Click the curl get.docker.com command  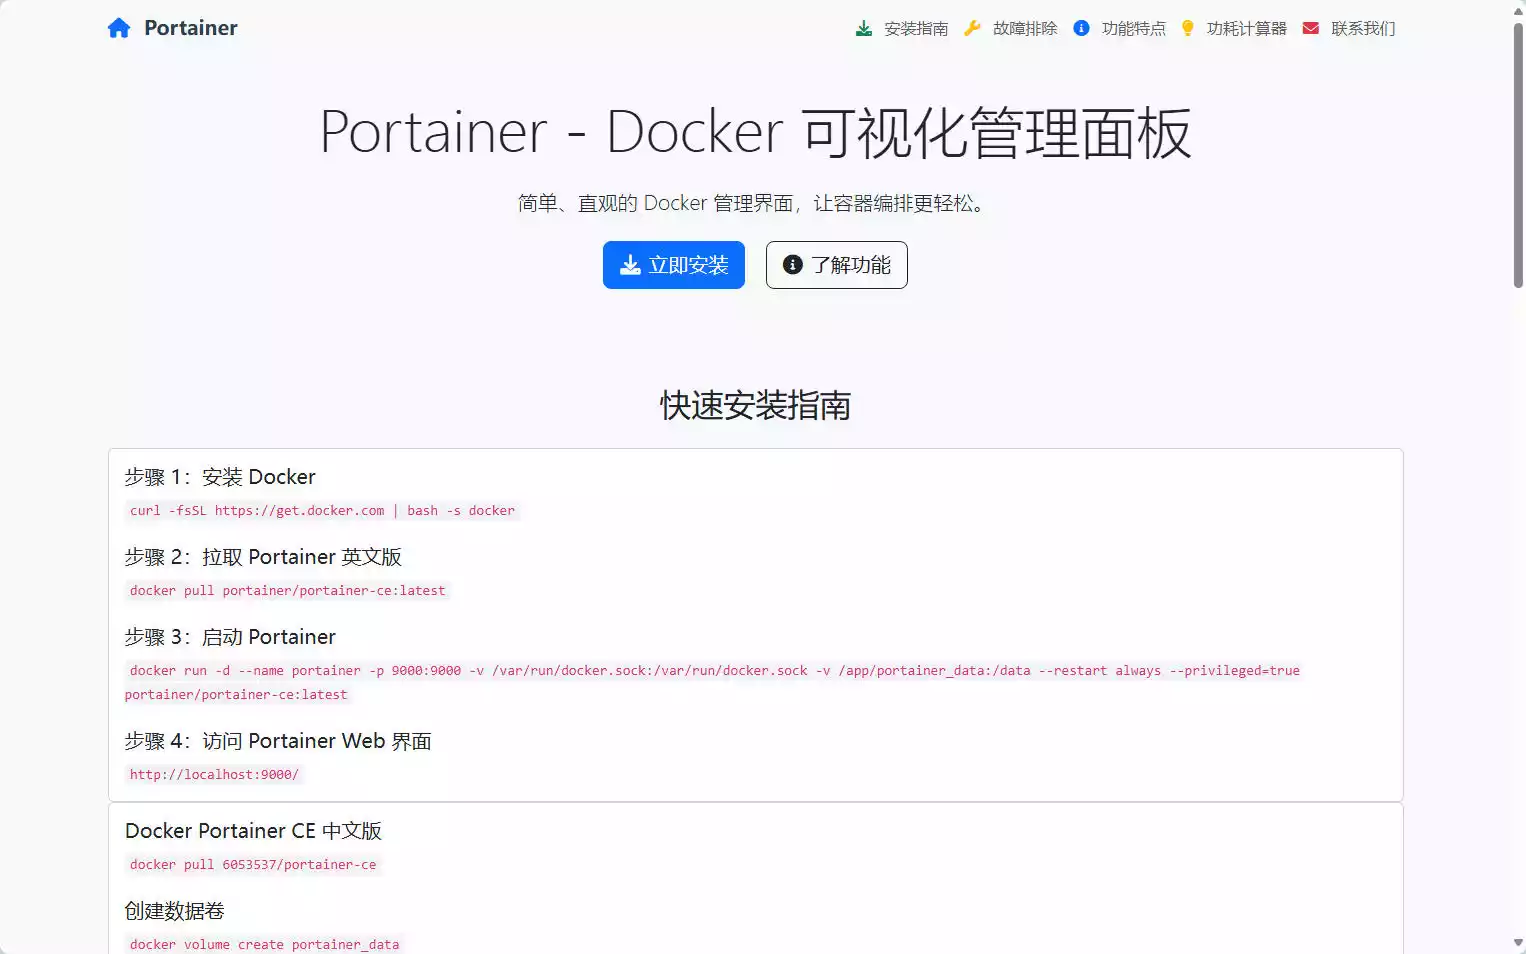click(322, 511)
